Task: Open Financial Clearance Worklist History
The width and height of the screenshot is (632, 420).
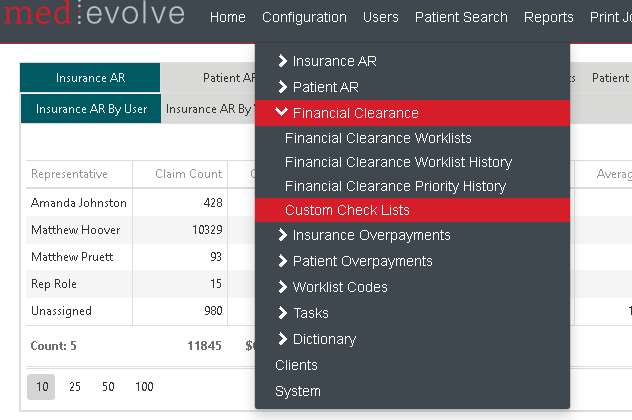Action: coord(398,162)
